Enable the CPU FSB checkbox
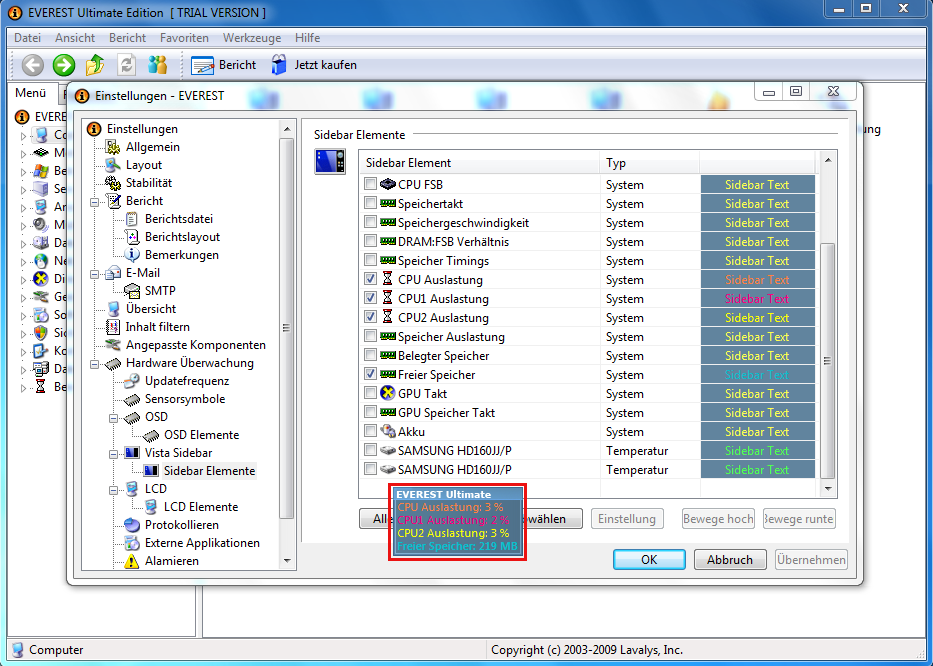Viewport: 933px width, 666px height. point(371,185)
